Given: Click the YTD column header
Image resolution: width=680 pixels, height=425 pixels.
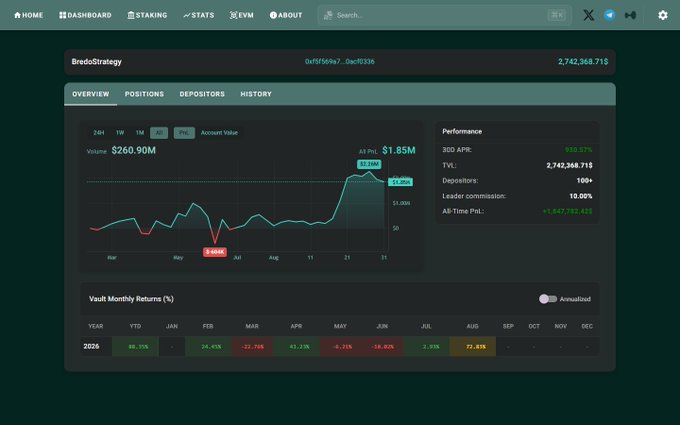Looking at the screenshot, I should (135, 326).
